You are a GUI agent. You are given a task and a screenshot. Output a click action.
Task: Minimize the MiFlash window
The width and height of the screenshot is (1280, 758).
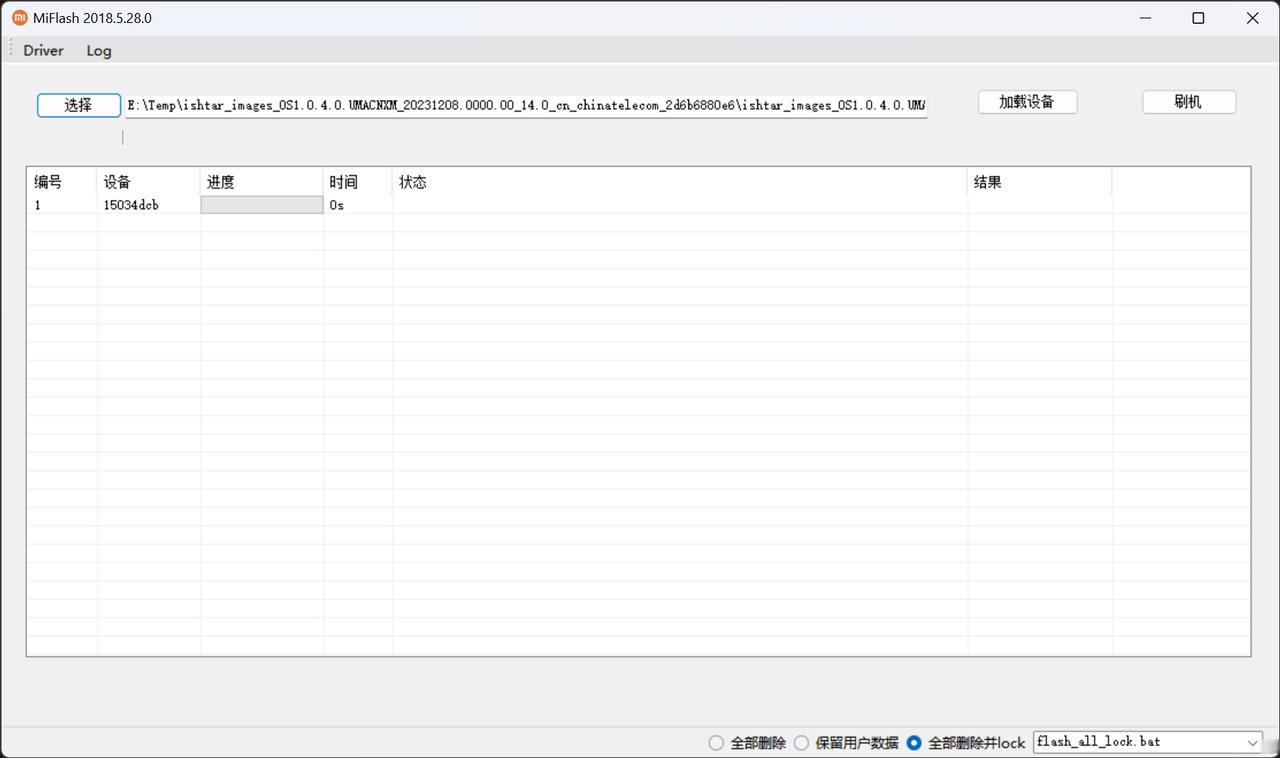pos(1145,18)
